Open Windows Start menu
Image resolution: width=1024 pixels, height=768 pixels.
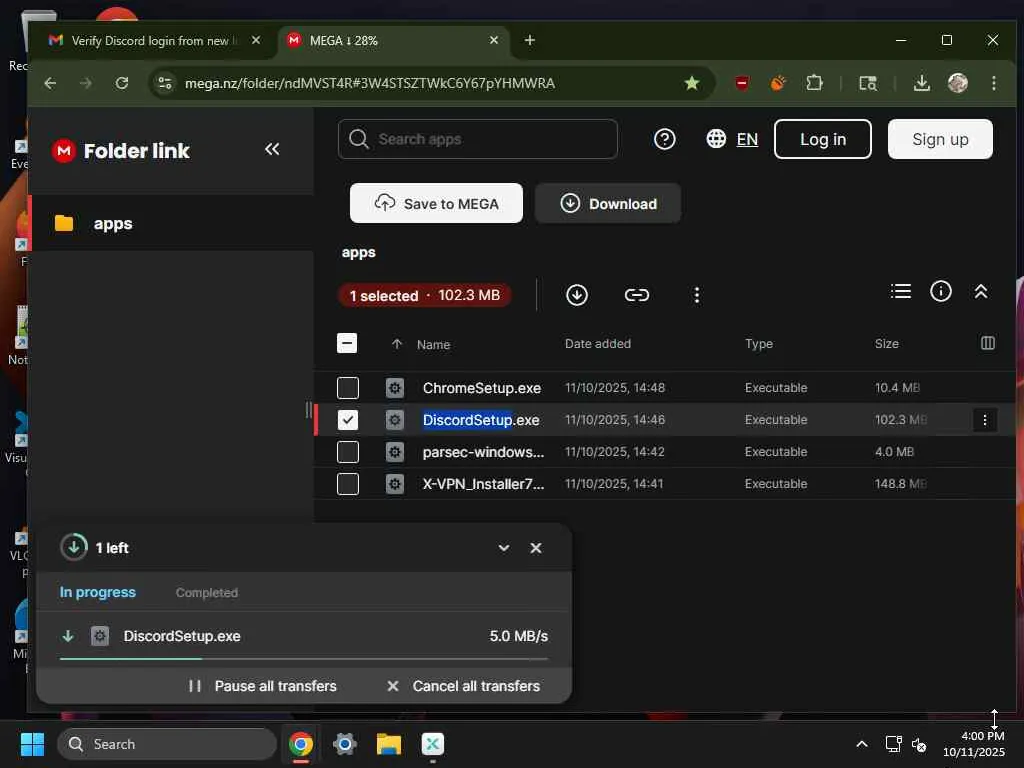click(x=32, y=744)
